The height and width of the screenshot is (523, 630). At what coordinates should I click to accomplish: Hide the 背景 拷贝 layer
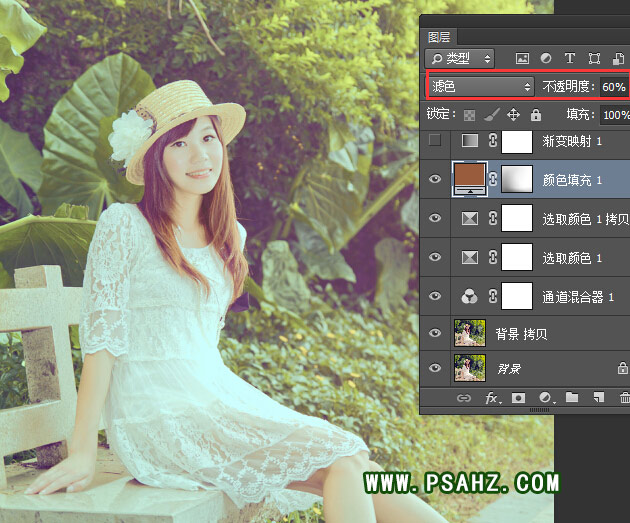click(434, 334)
